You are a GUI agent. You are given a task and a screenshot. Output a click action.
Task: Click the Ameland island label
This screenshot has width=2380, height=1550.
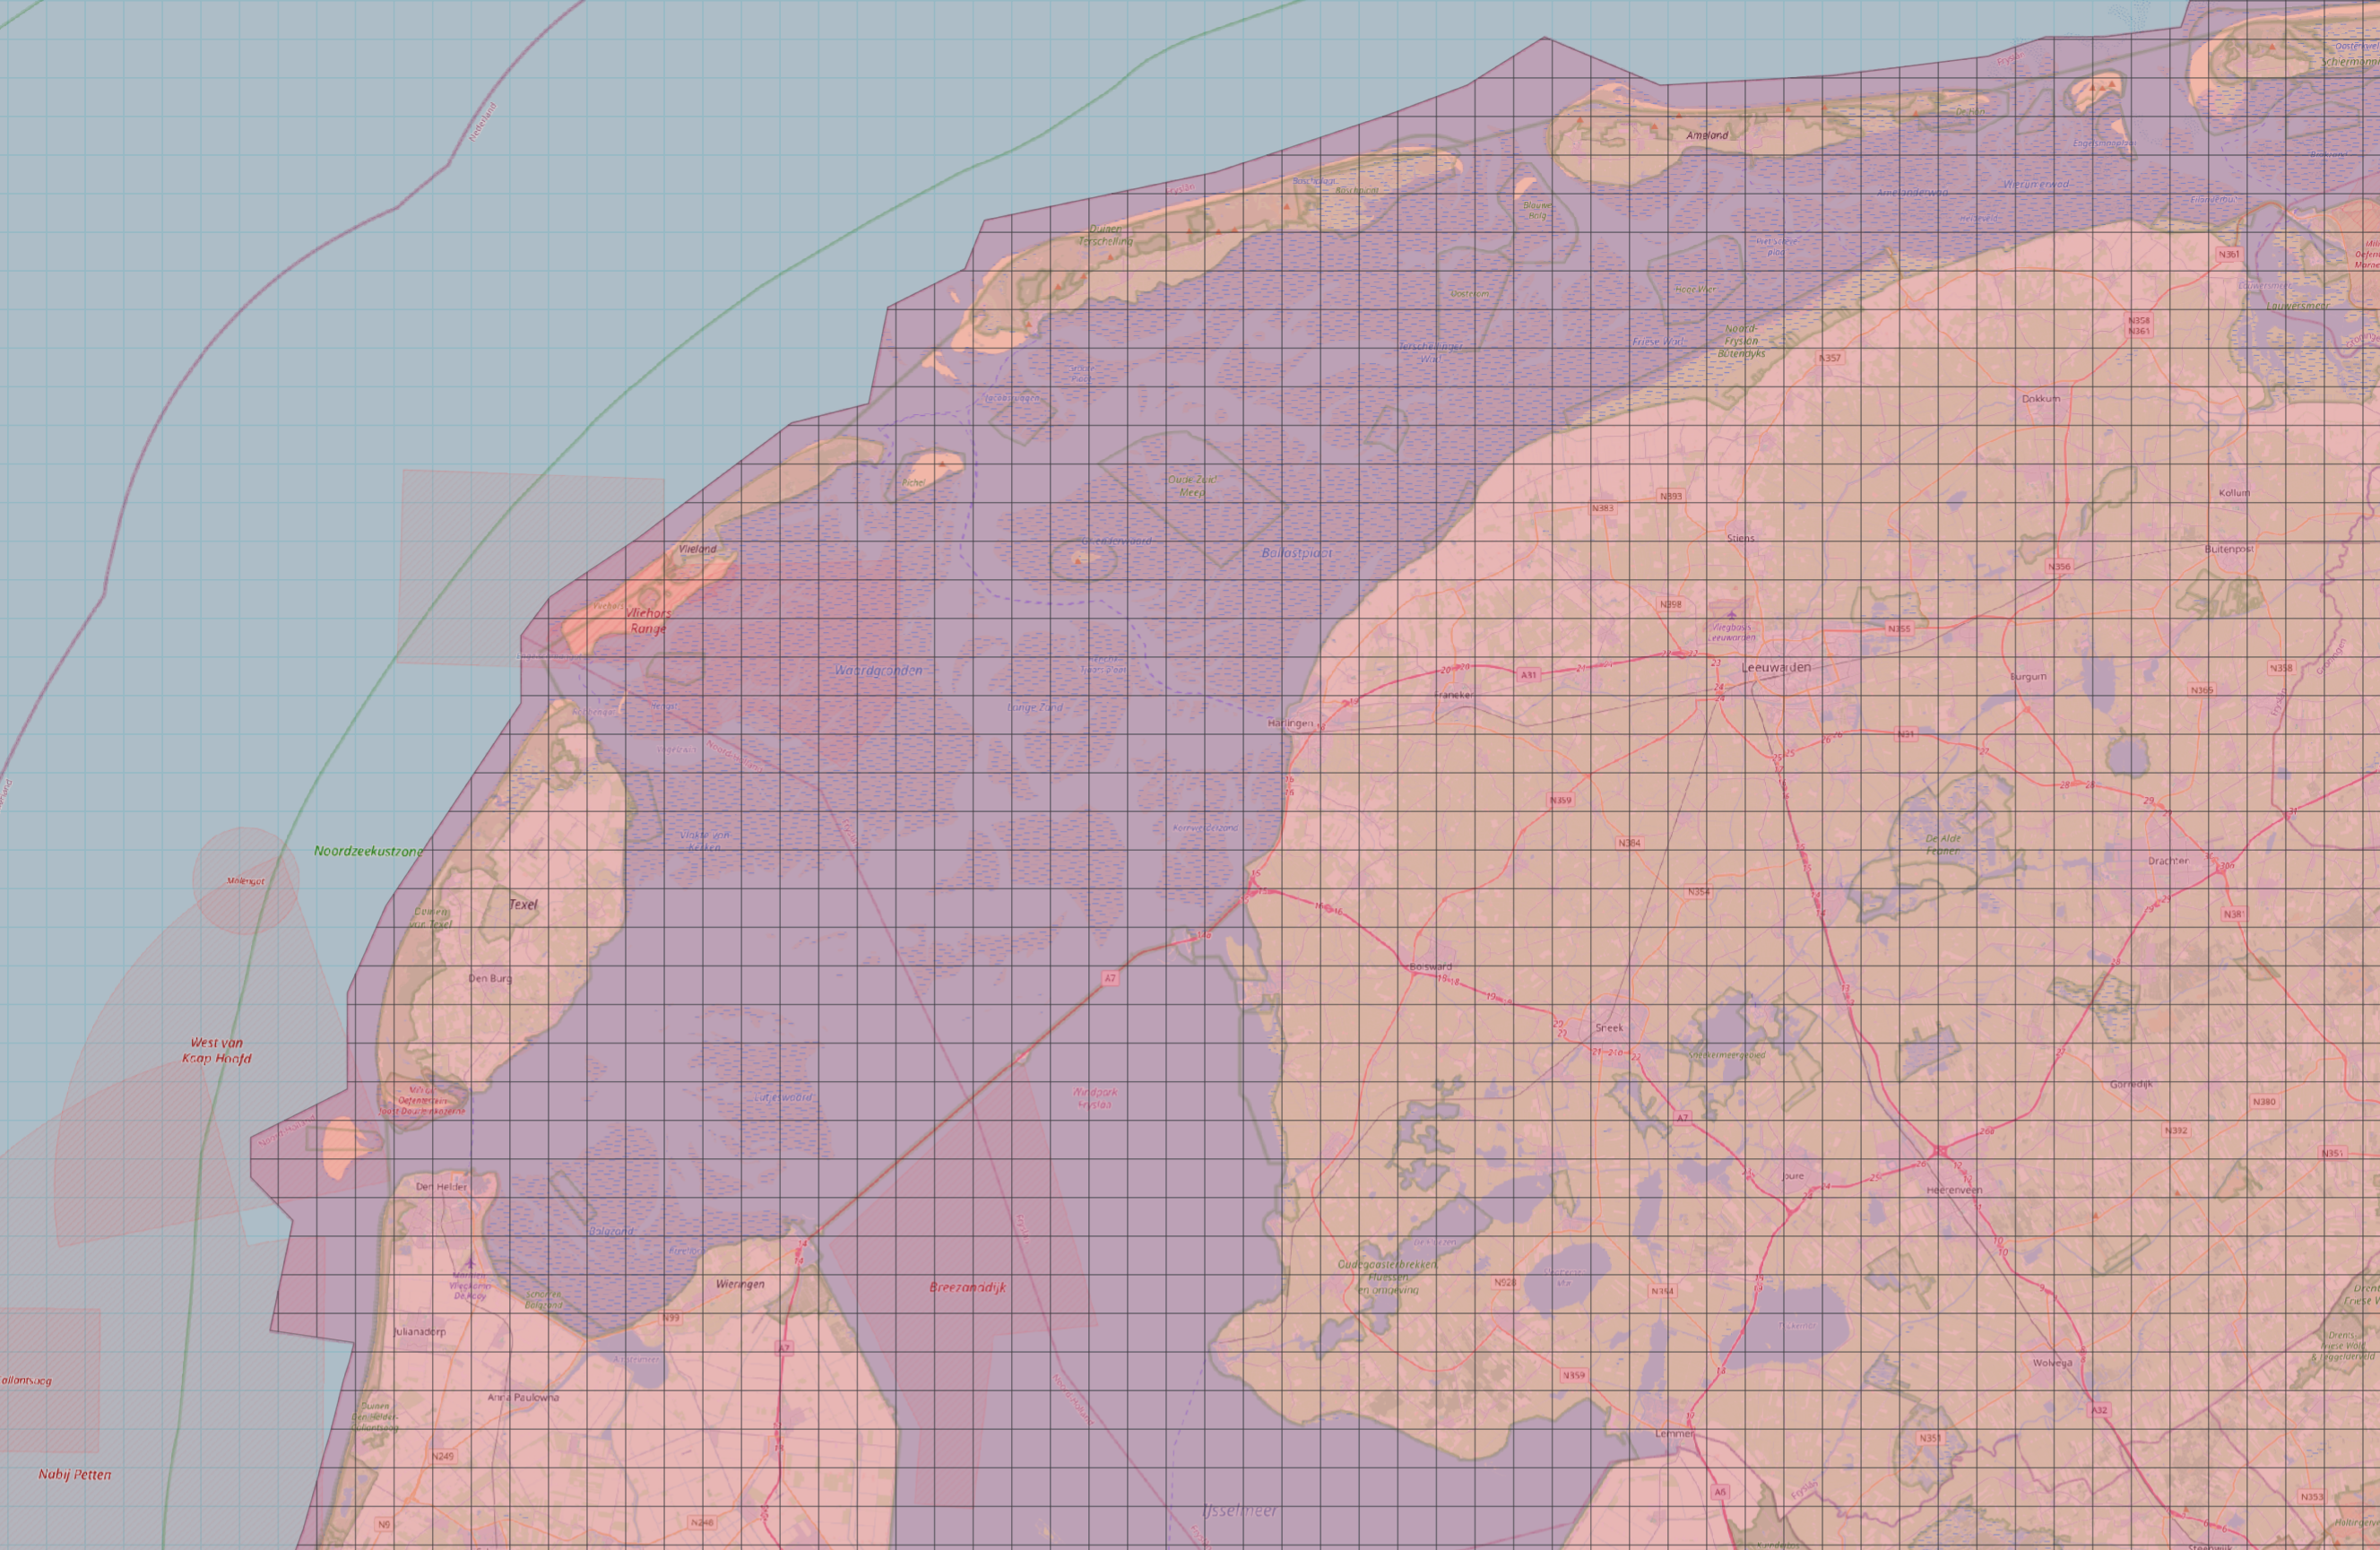point(1707,135)
